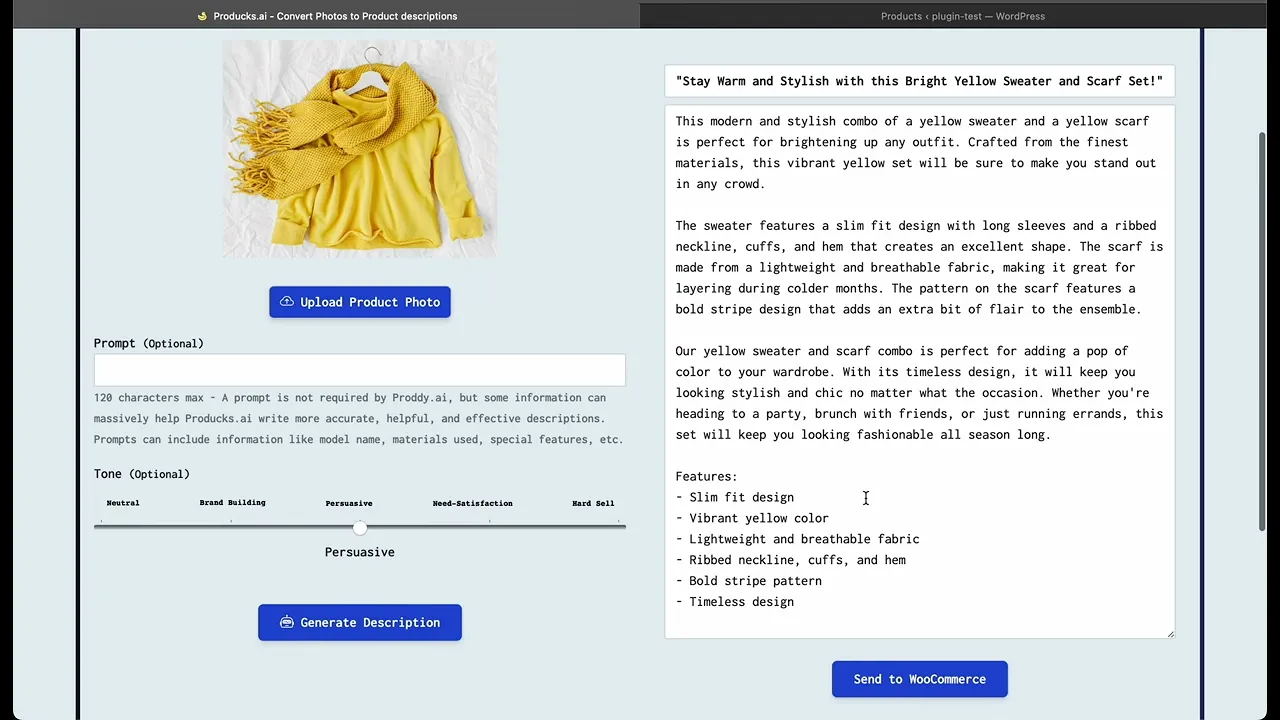Click the '- Vibrant yellow color' line
1280x720 pixels.
(x=752, y=518)
